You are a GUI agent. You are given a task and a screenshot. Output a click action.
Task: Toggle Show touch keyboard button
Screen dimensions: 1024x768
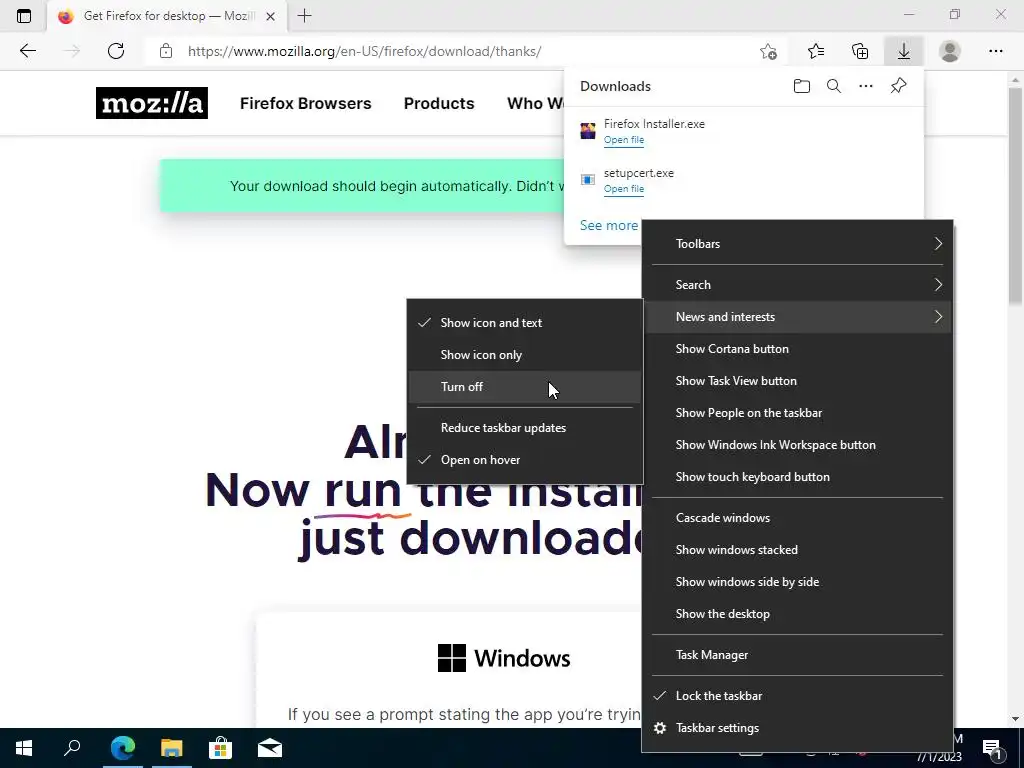797,477
